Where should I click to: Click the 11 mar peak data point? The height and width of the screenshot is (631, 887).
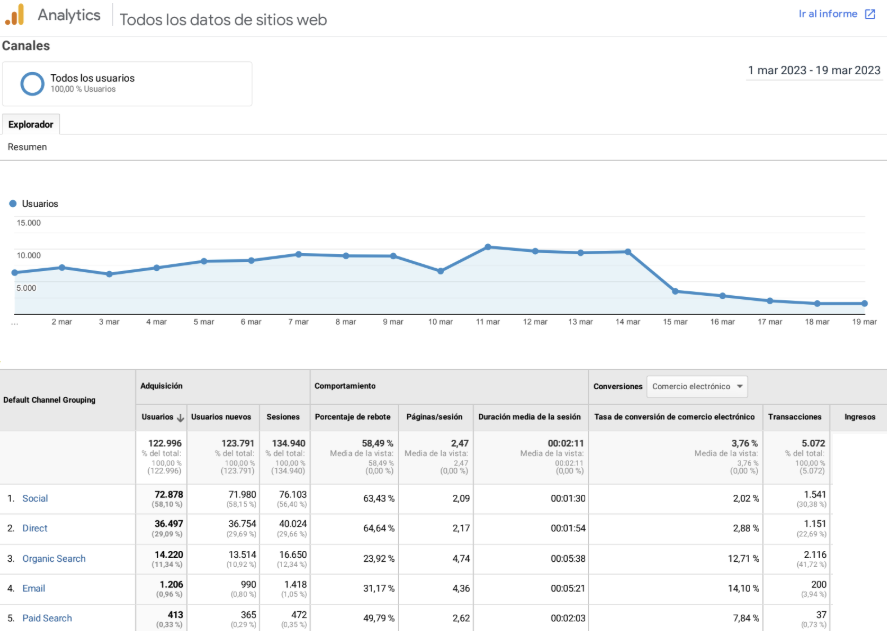click(x=487, y=246)
